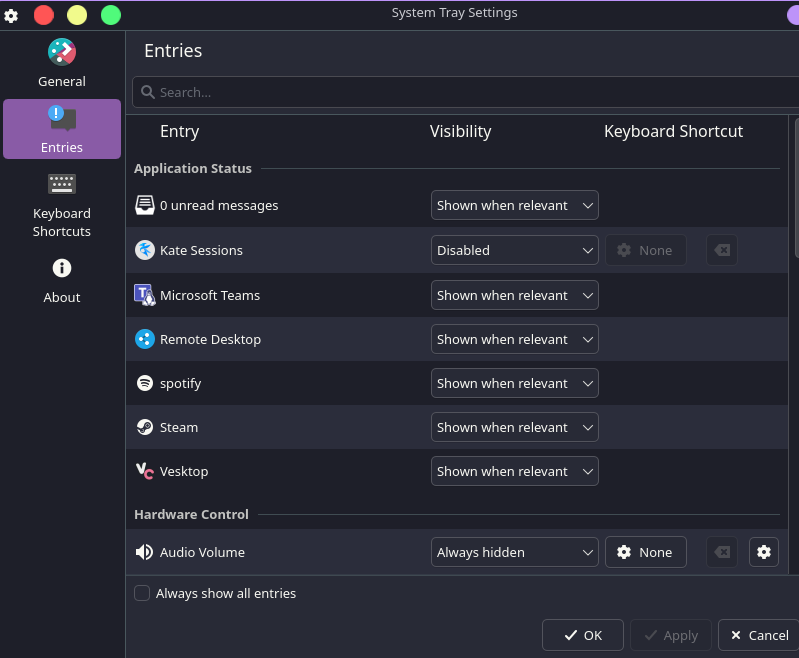Click the Kate Sessions entry icon
The width and height of the screenshot is (799, 658).
pyautogui.click(x=145, y=250)
